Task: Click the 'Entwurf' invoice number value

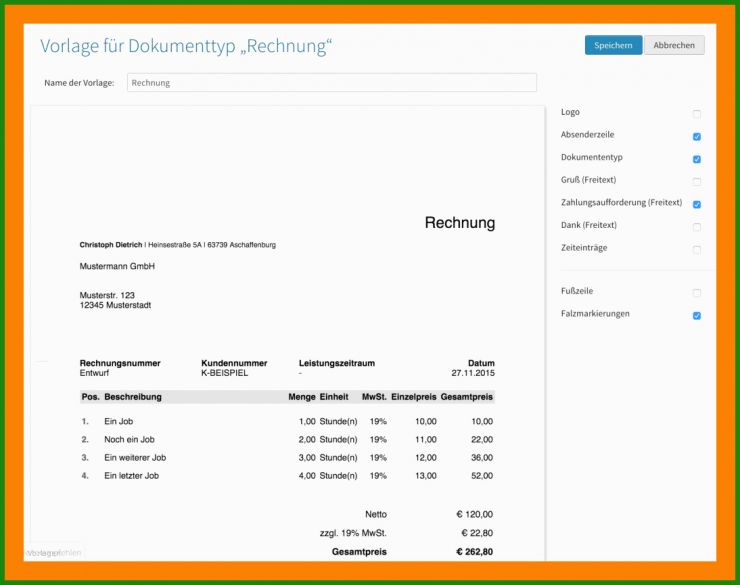Action: point(94,373)
